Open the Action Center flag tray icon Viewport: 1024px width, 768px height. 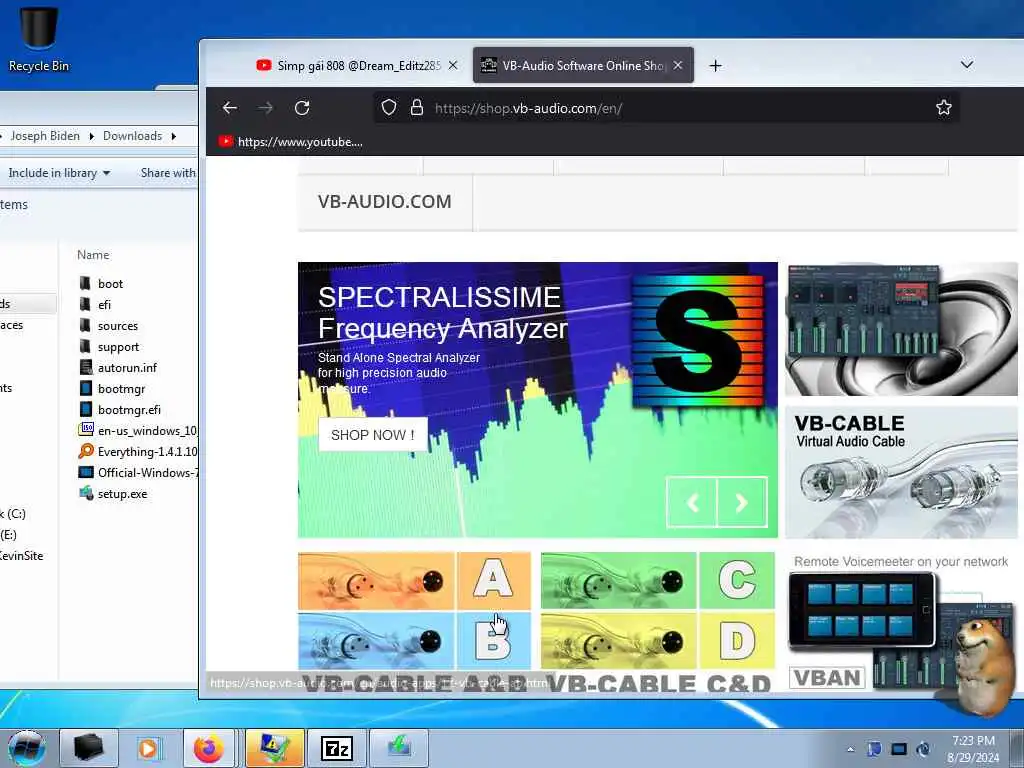[x=874, y=749]
